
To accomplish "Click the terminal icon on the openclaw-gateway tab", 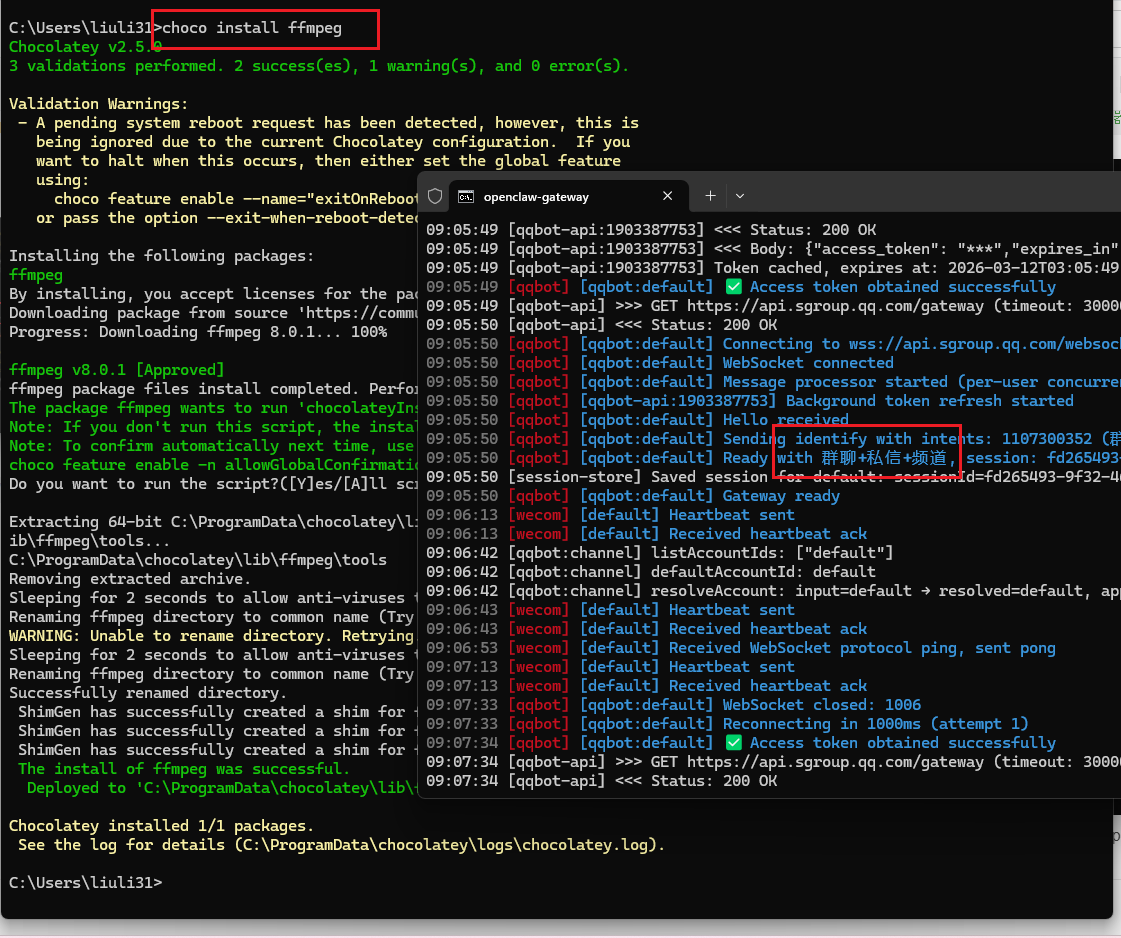I will pyautogui.click(x=466, y=197).
